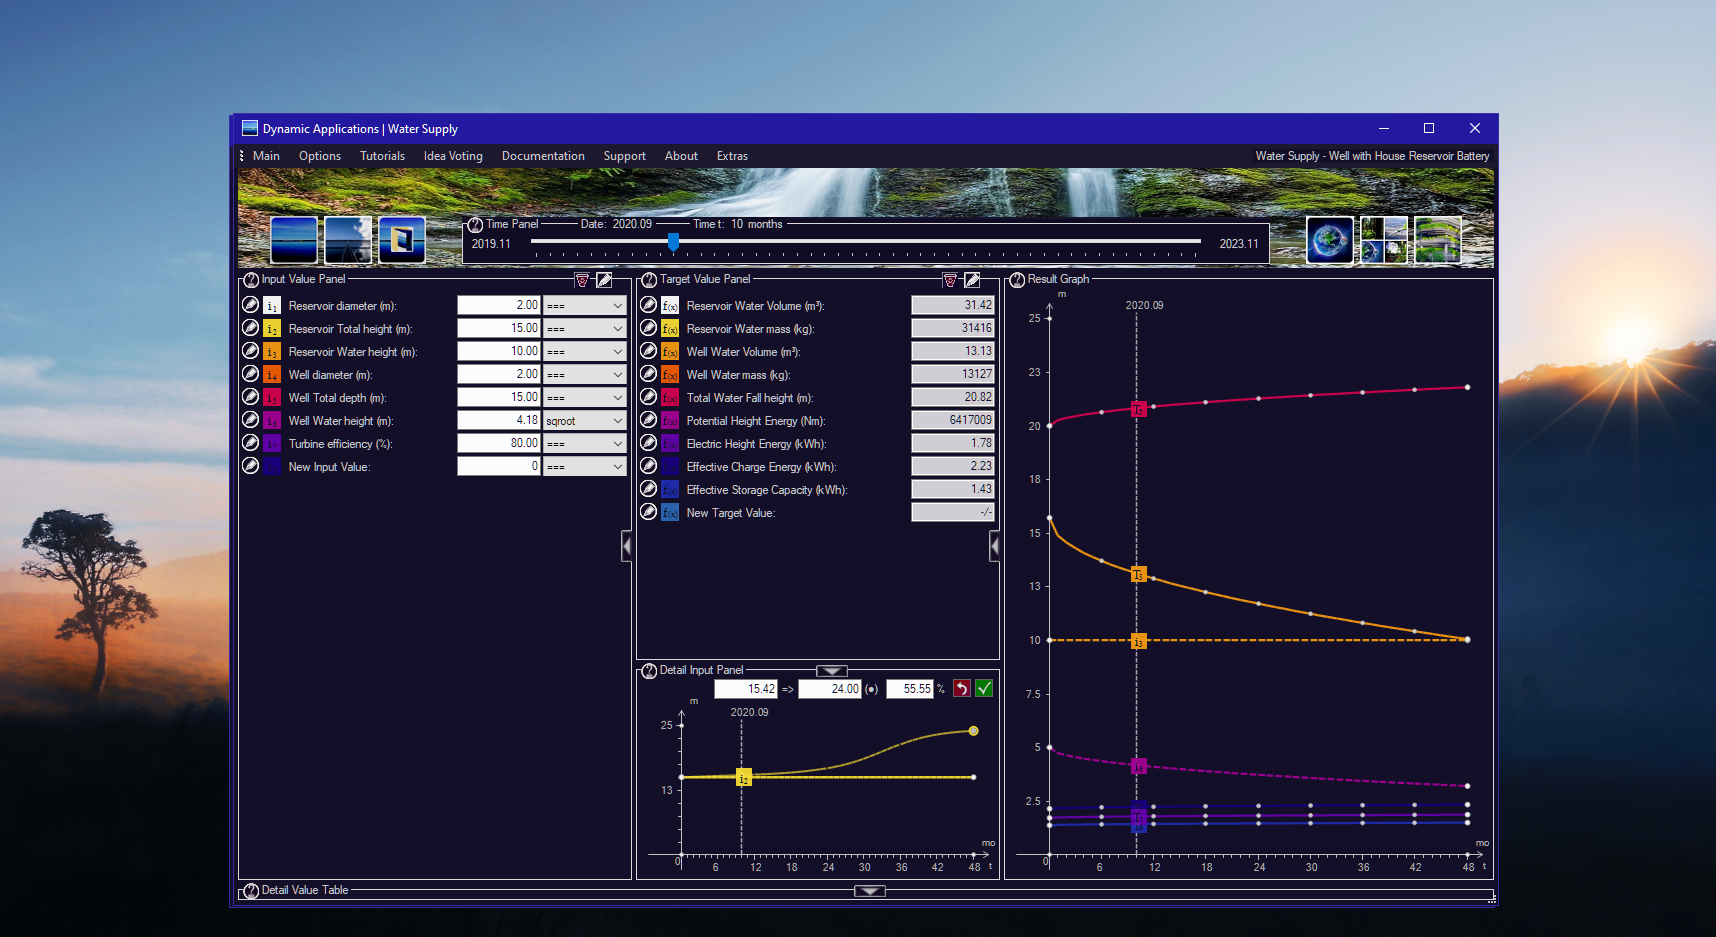Viewport: 1716px width, 937px height.
Task: Click the Earth globe thumbnail icon
Action: coord(1330,241)
